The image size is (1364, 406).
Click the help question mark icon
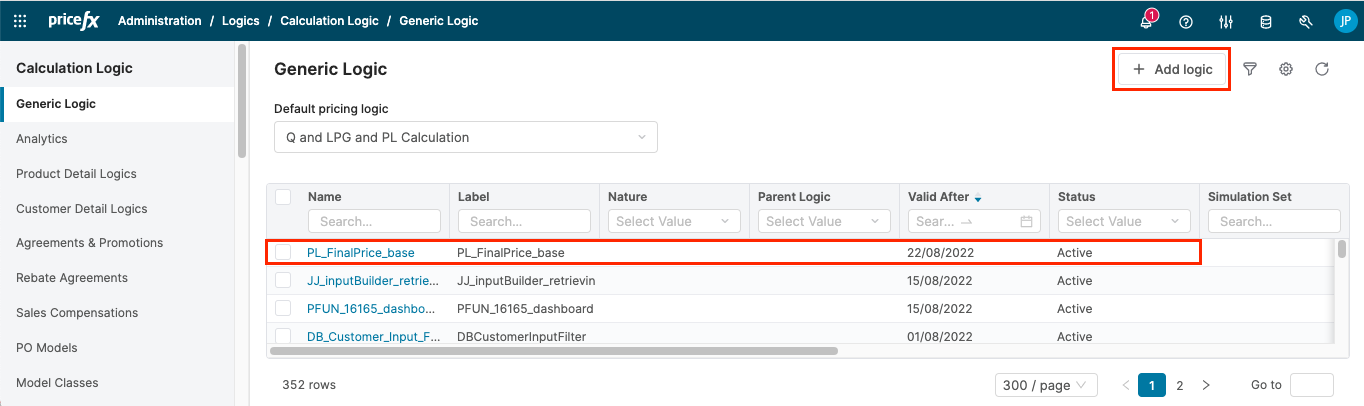click(x=1186, y=21)
